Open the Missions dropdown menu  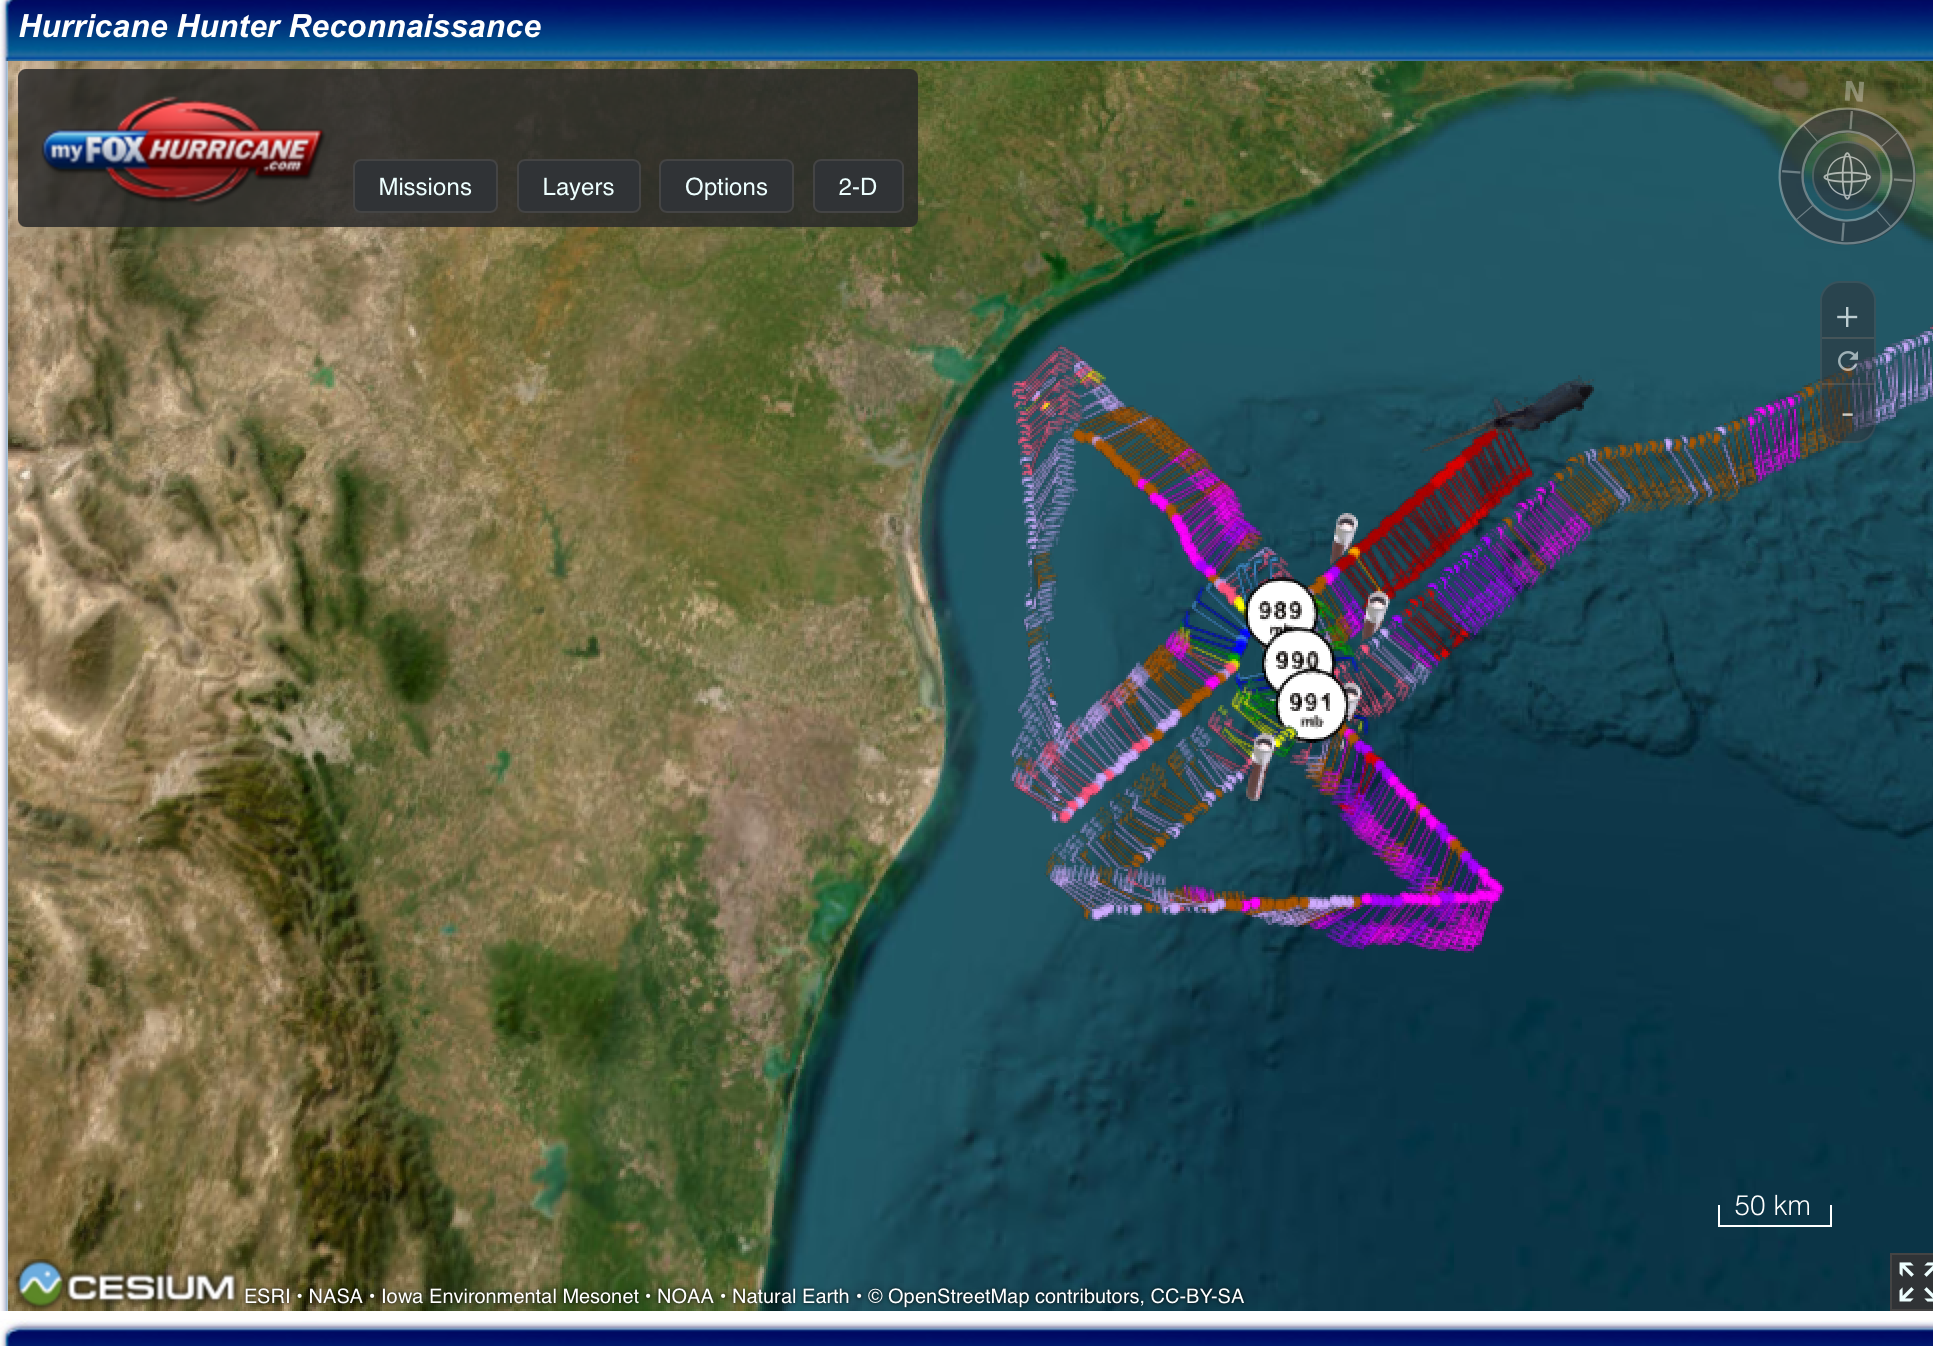[425, 187]
